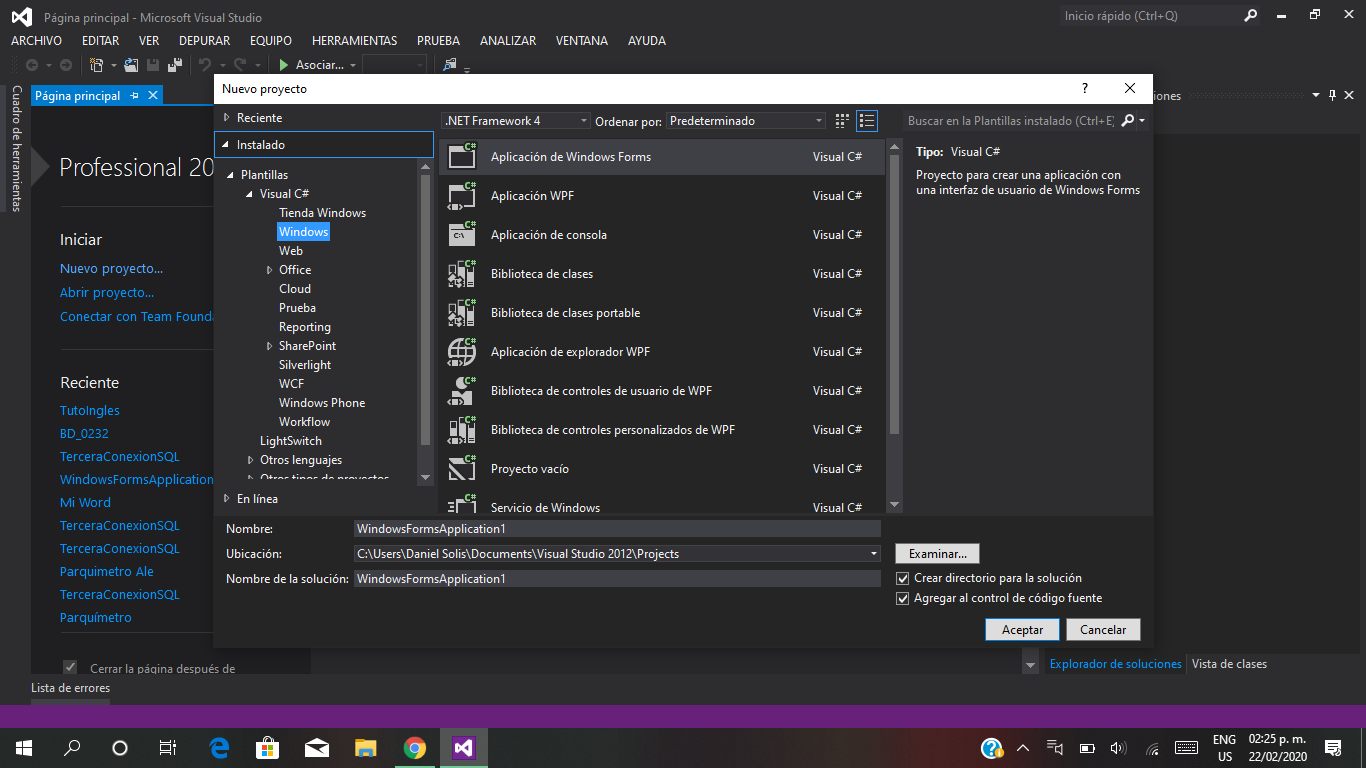Select Silverlight in the tree

305,365
